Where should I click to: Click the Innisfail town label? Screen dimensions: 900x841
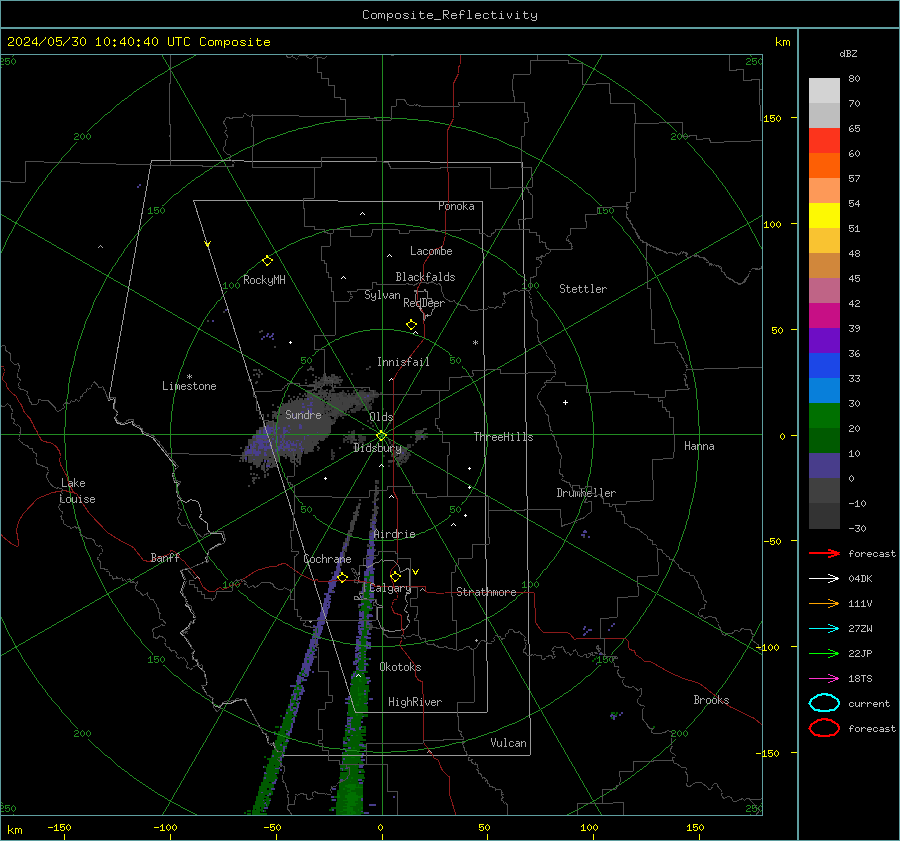click(x=403, y=362)
